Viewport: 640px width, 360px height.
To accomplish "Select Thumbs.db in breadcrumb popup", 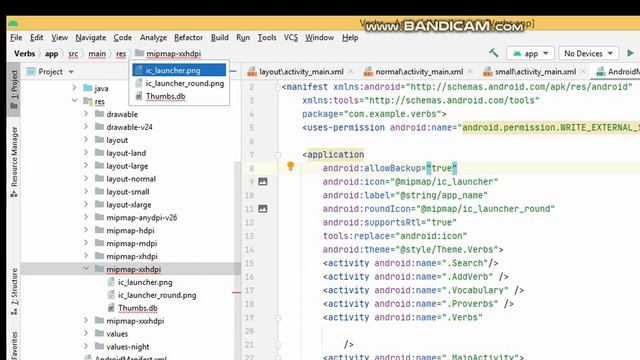I will pyautogui.click(x=179, y=96).
